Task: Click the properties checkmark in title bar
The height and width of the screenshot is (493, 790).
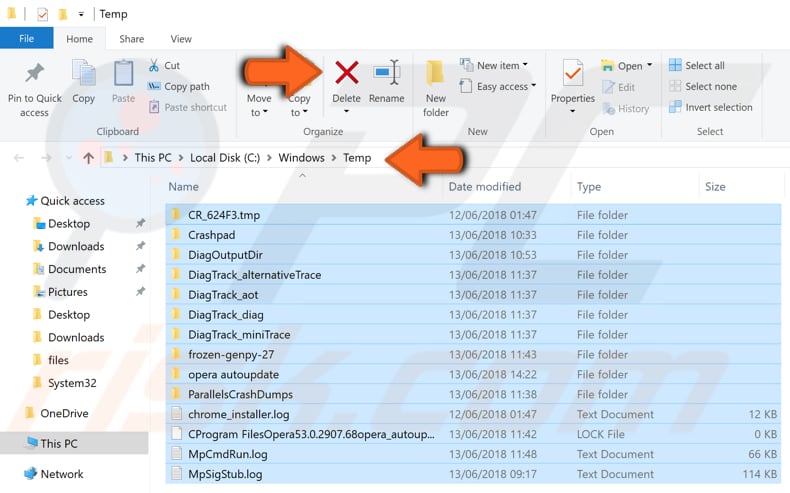Action: [43, 15]
